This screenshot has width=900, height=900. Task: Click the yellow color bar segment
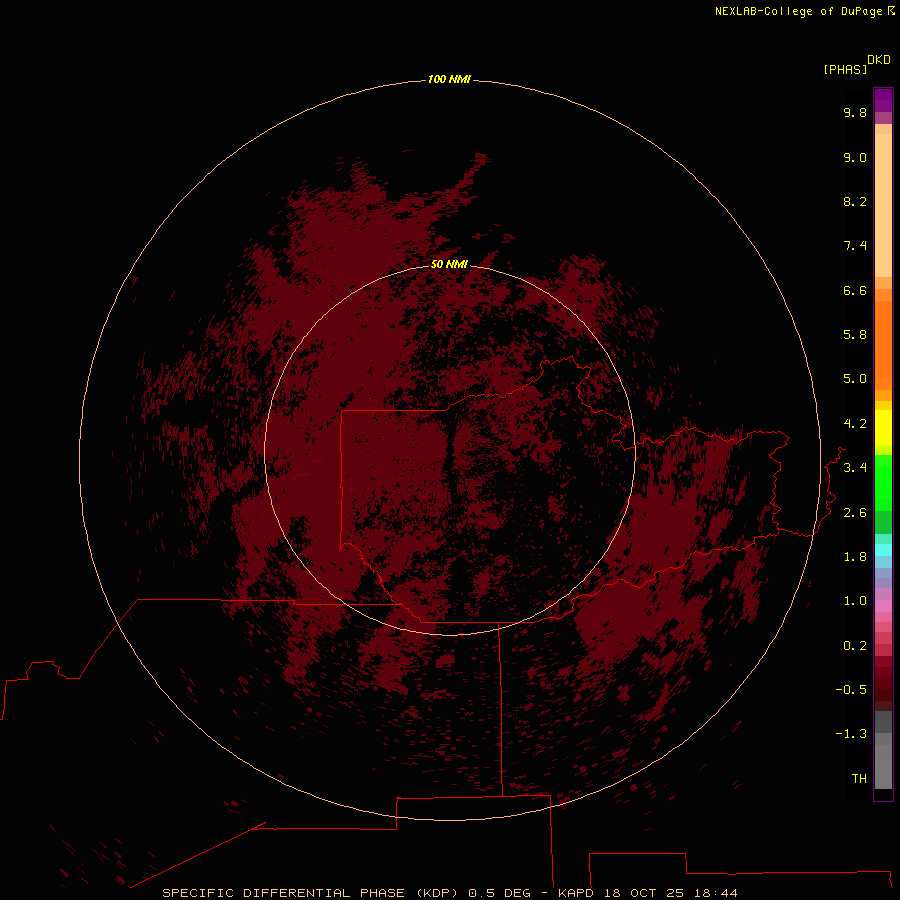click(883, 428)
